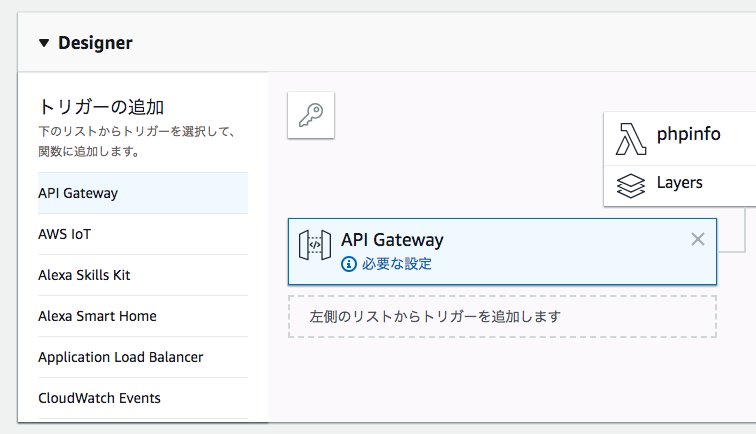The height and width of the screenshot is (434, 756).
Task: Add Application Load Balancer trigger
Action: pyautogui.click(x=143, y=357)
